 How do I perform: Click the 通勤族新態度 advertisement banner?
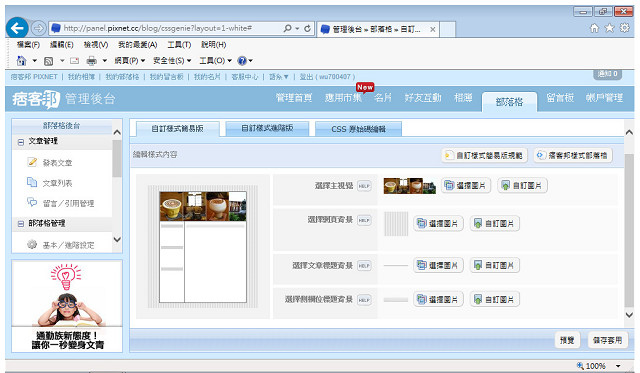tap(67, 306)
